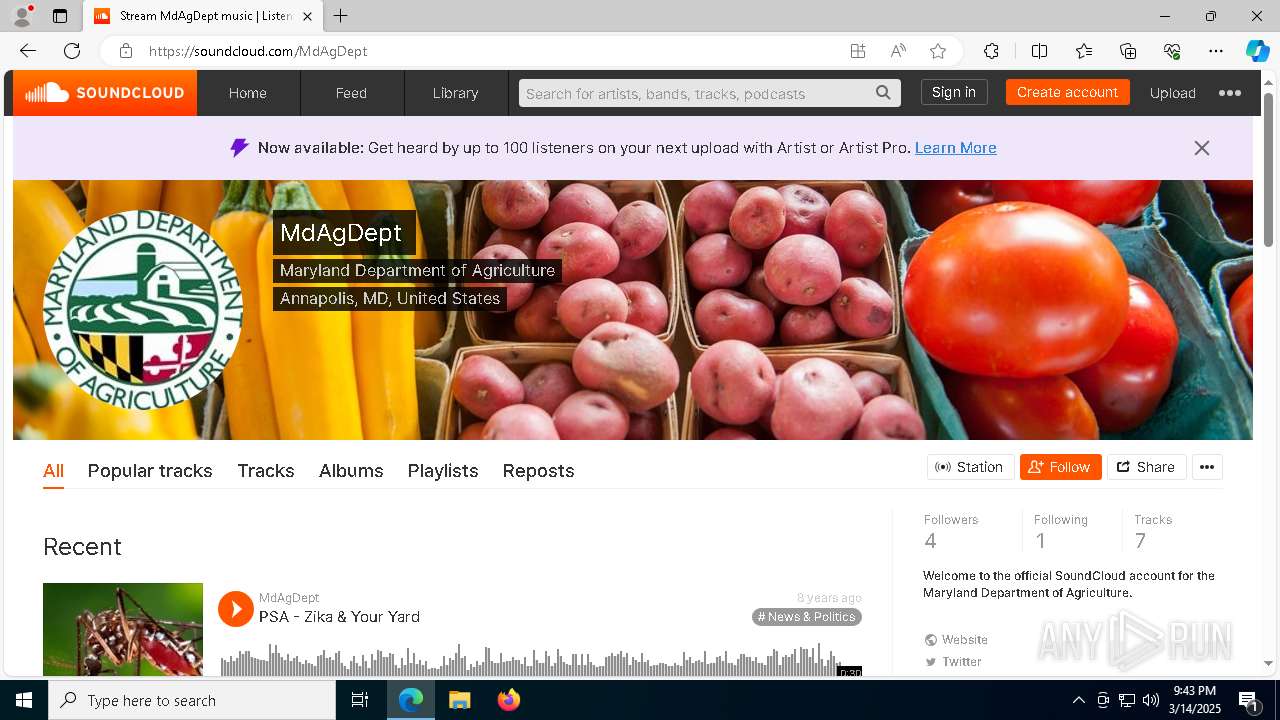Click the Create account button
The image size is (1280, 720).
click(1067, 92)
